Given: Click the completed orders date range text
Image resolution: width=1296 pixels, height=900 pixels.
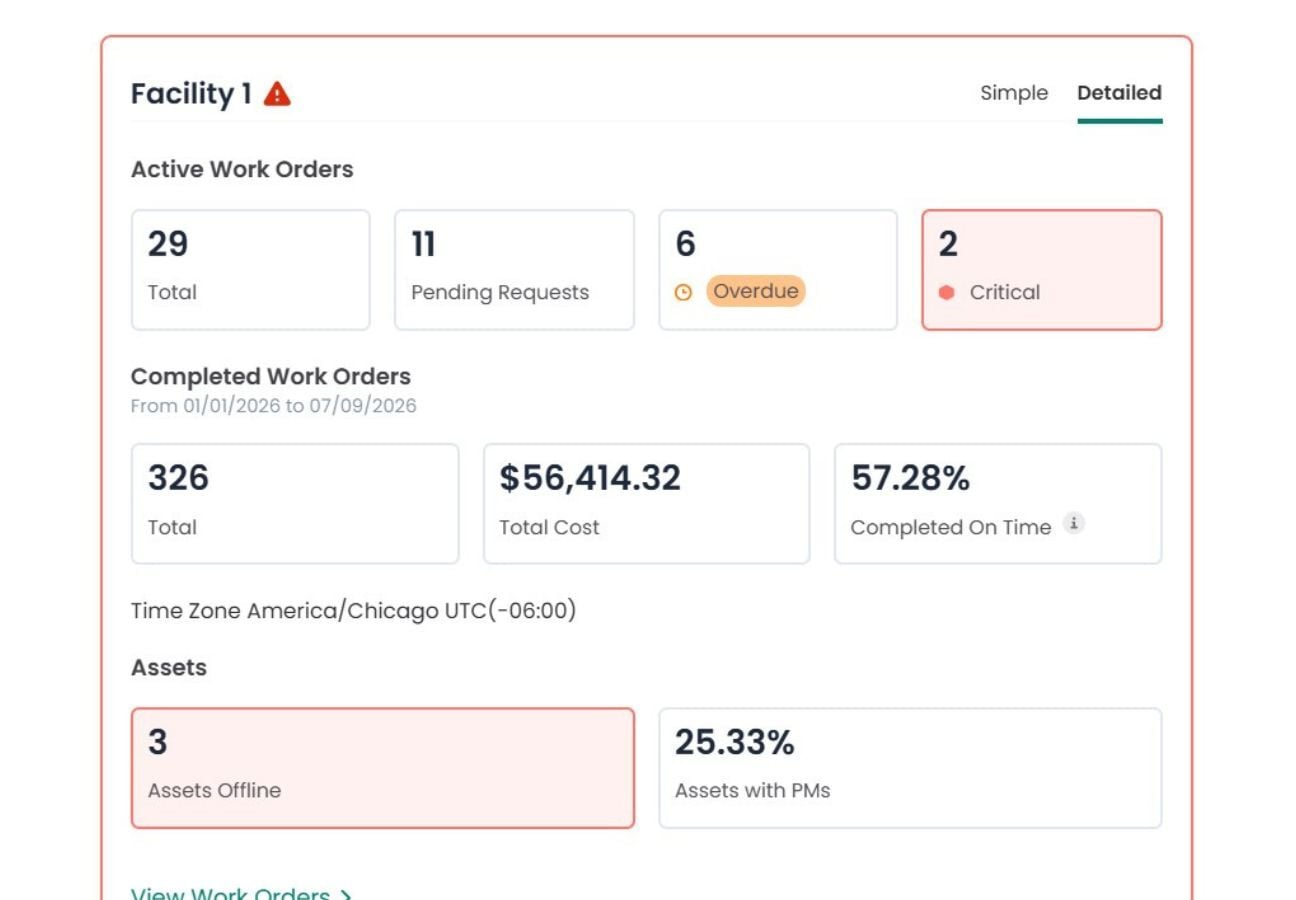Looking at the screenshot, I should (x=274, y=406).
